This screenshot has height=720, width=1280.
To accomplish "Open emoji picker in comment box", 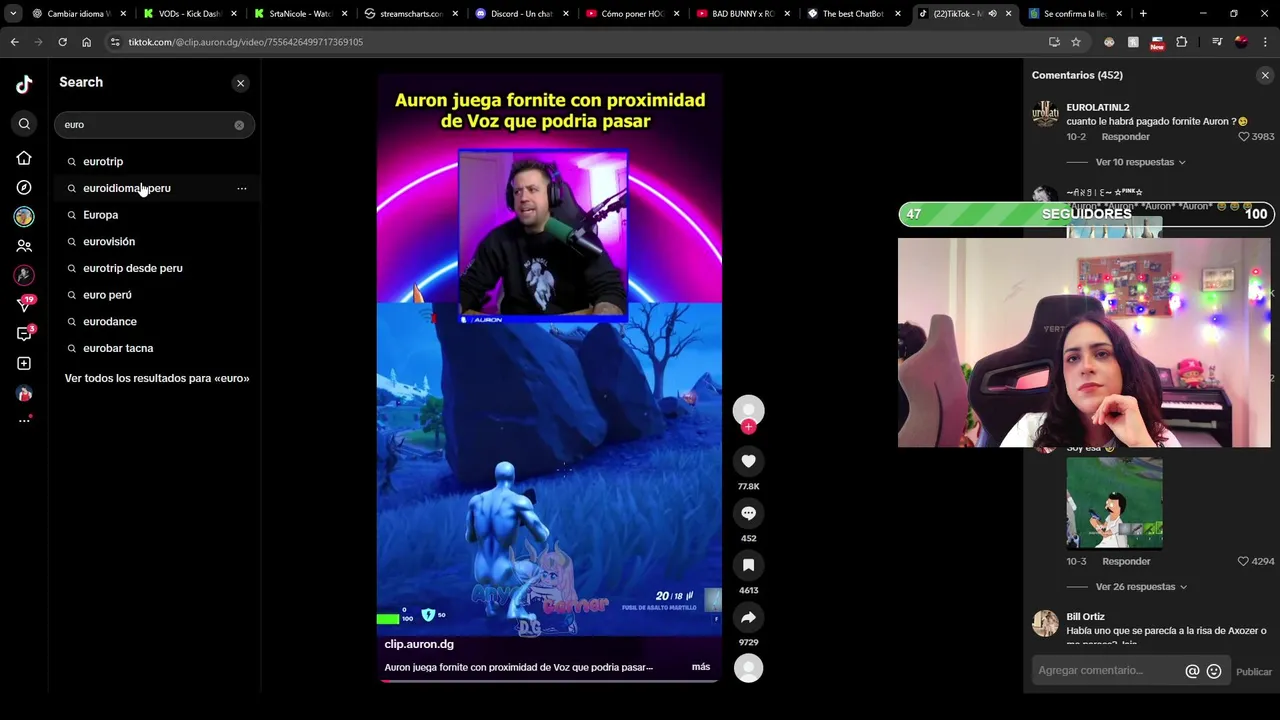I will 1214,672.
